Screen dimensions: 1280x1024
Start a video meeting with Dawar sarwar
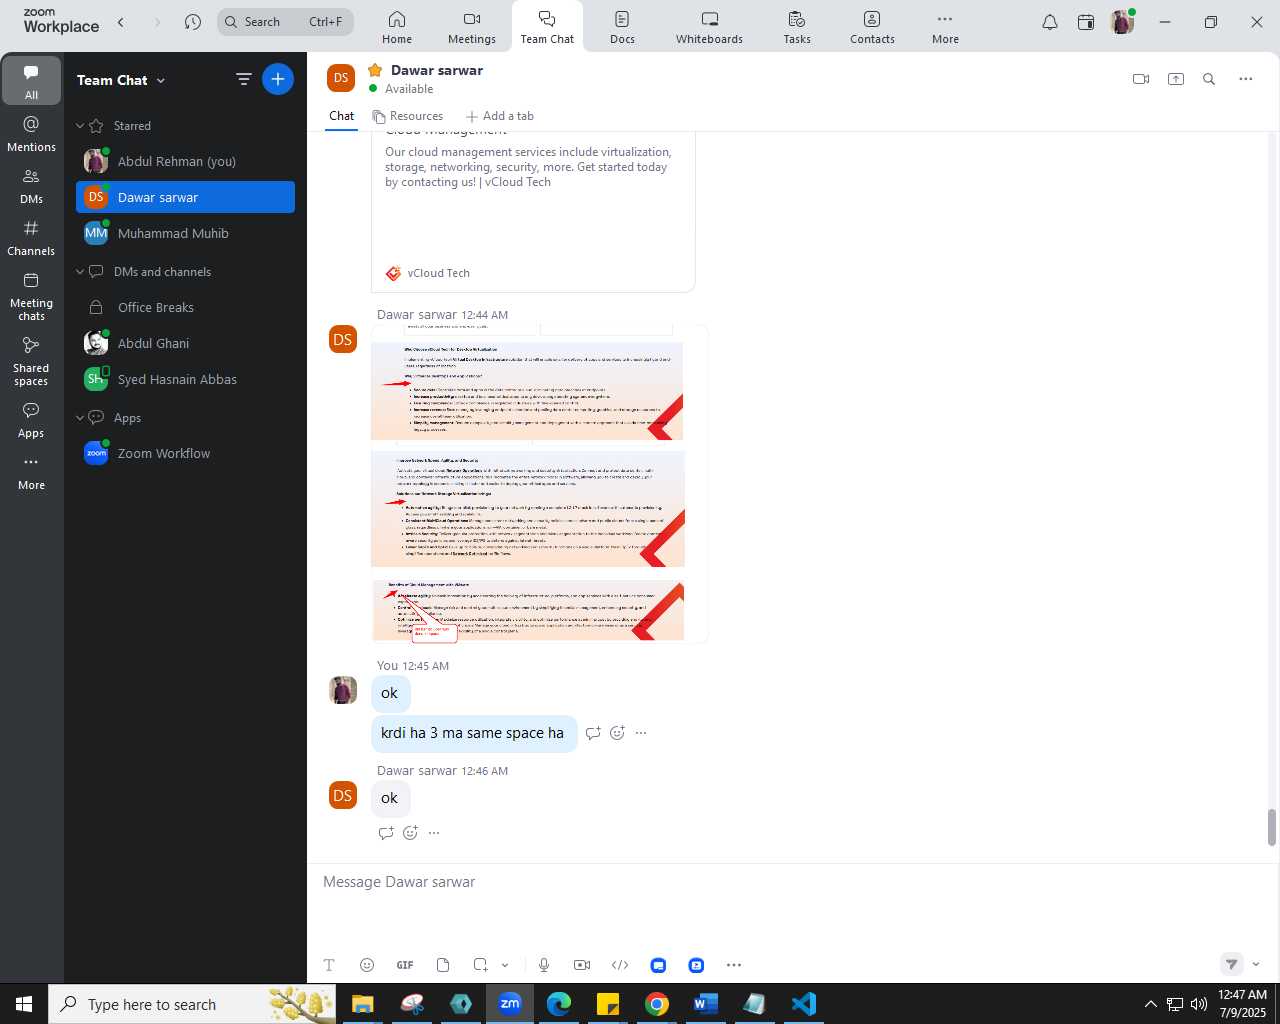pos(1141,79)
